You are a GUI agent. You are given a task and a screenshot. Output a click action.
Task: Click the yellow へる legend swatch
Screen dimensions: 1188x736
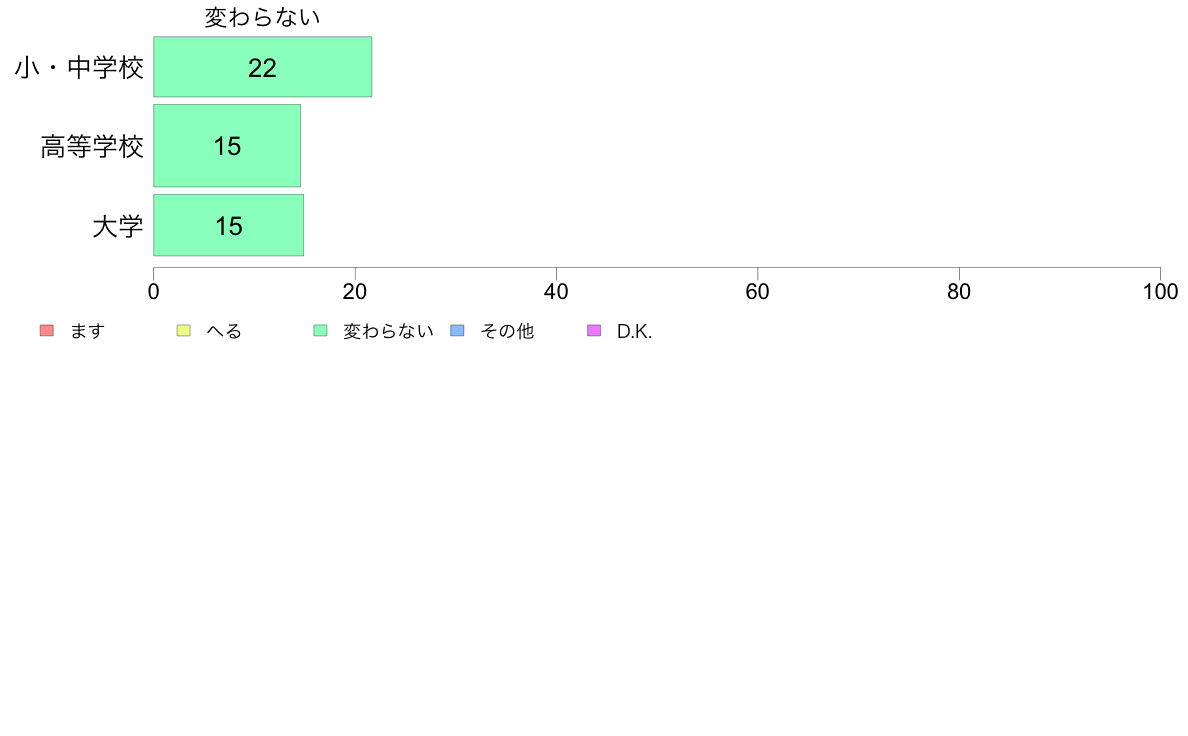tap(183, 330)
